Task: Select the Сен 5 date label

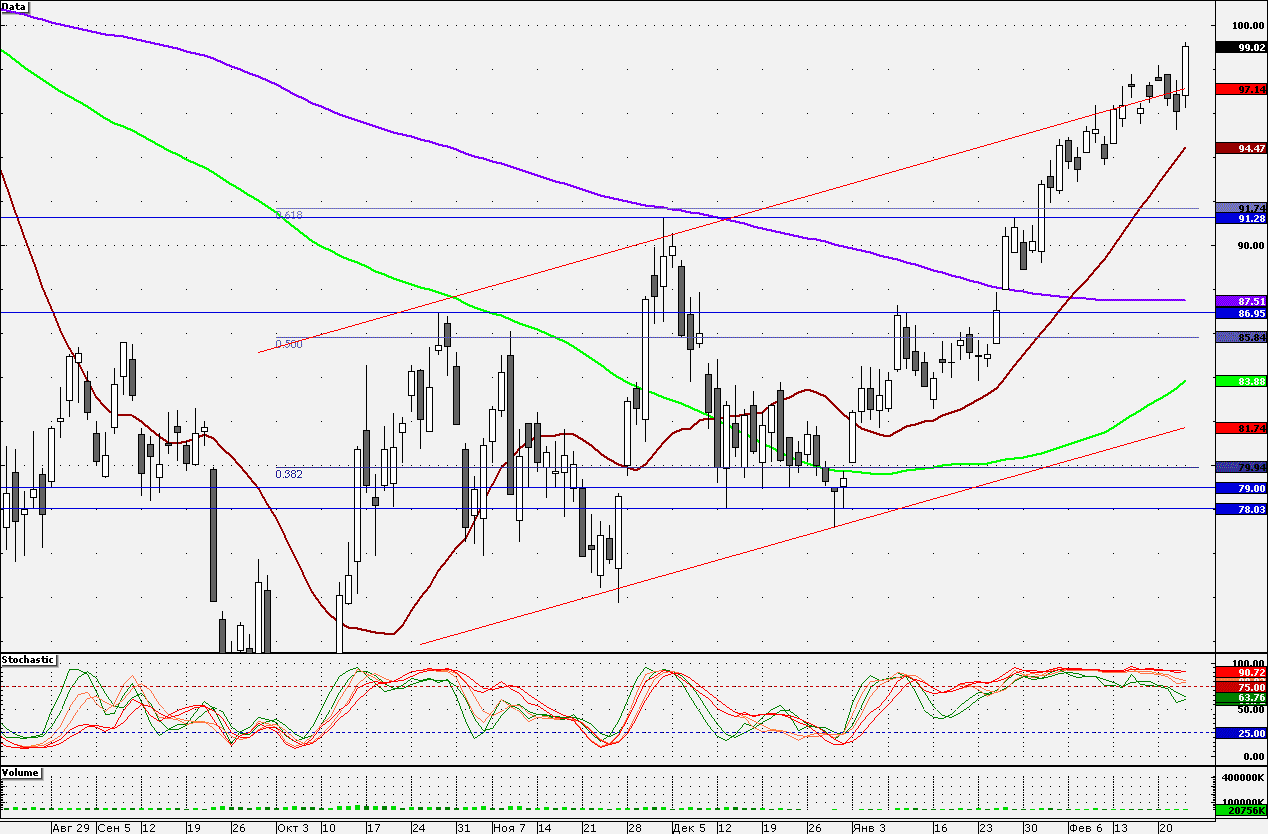Action: point(115,828)
